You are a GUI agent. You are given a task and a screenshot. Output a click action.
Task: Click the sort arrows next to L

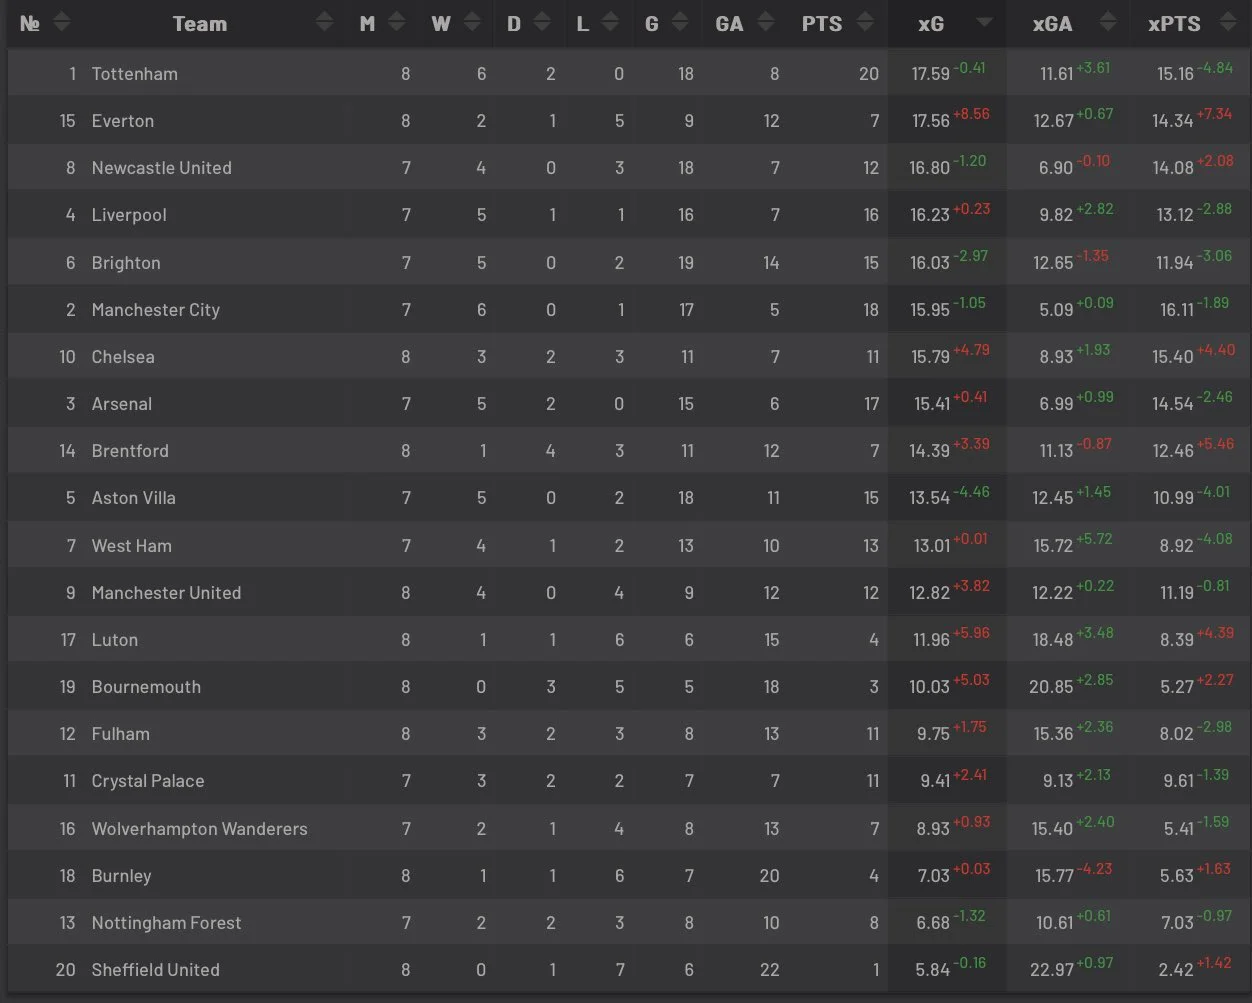pos(610,23)
